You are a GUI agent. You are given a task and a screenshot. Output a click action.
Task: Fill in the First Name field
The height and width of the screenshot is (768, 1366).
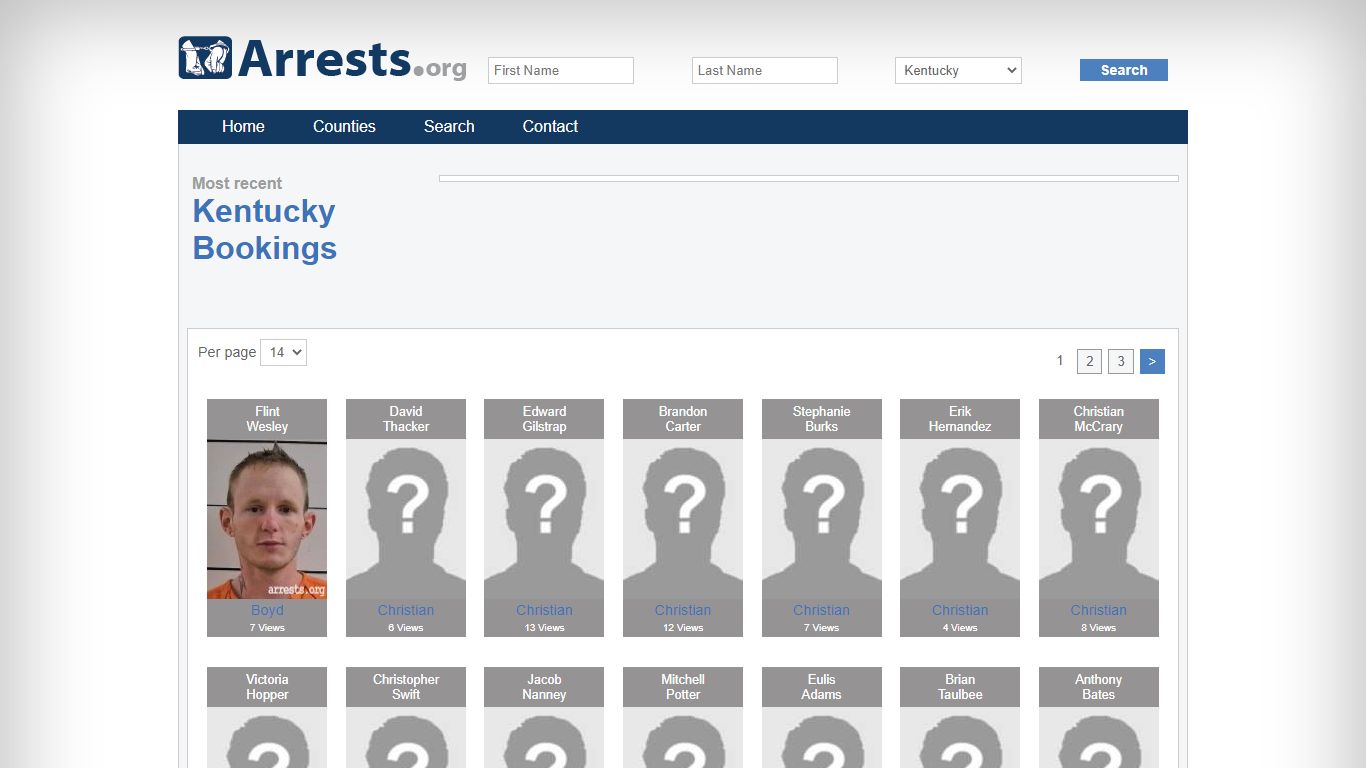pyautogui.click(x=561, y=70)
